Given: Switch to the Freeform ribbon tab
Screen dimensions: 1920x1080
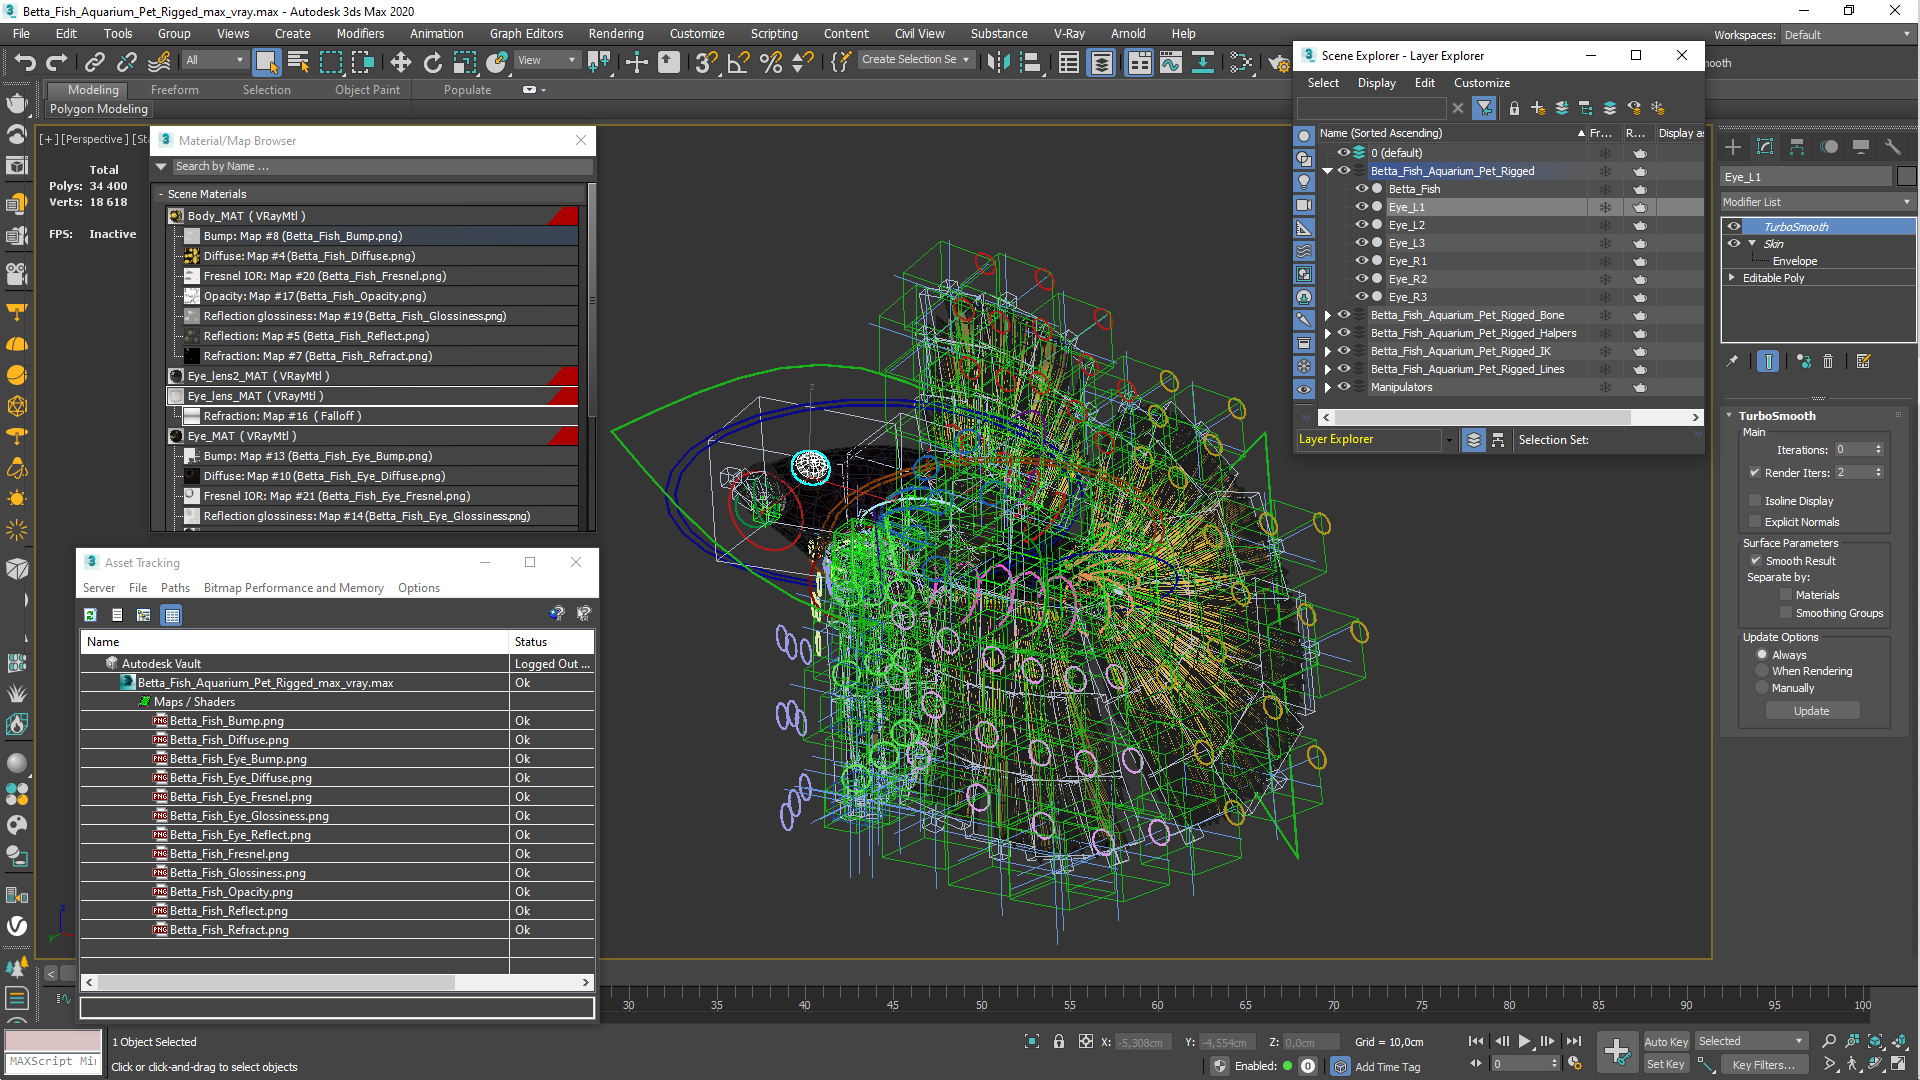Looking at the screenshot, I should (x=175, y=89).
